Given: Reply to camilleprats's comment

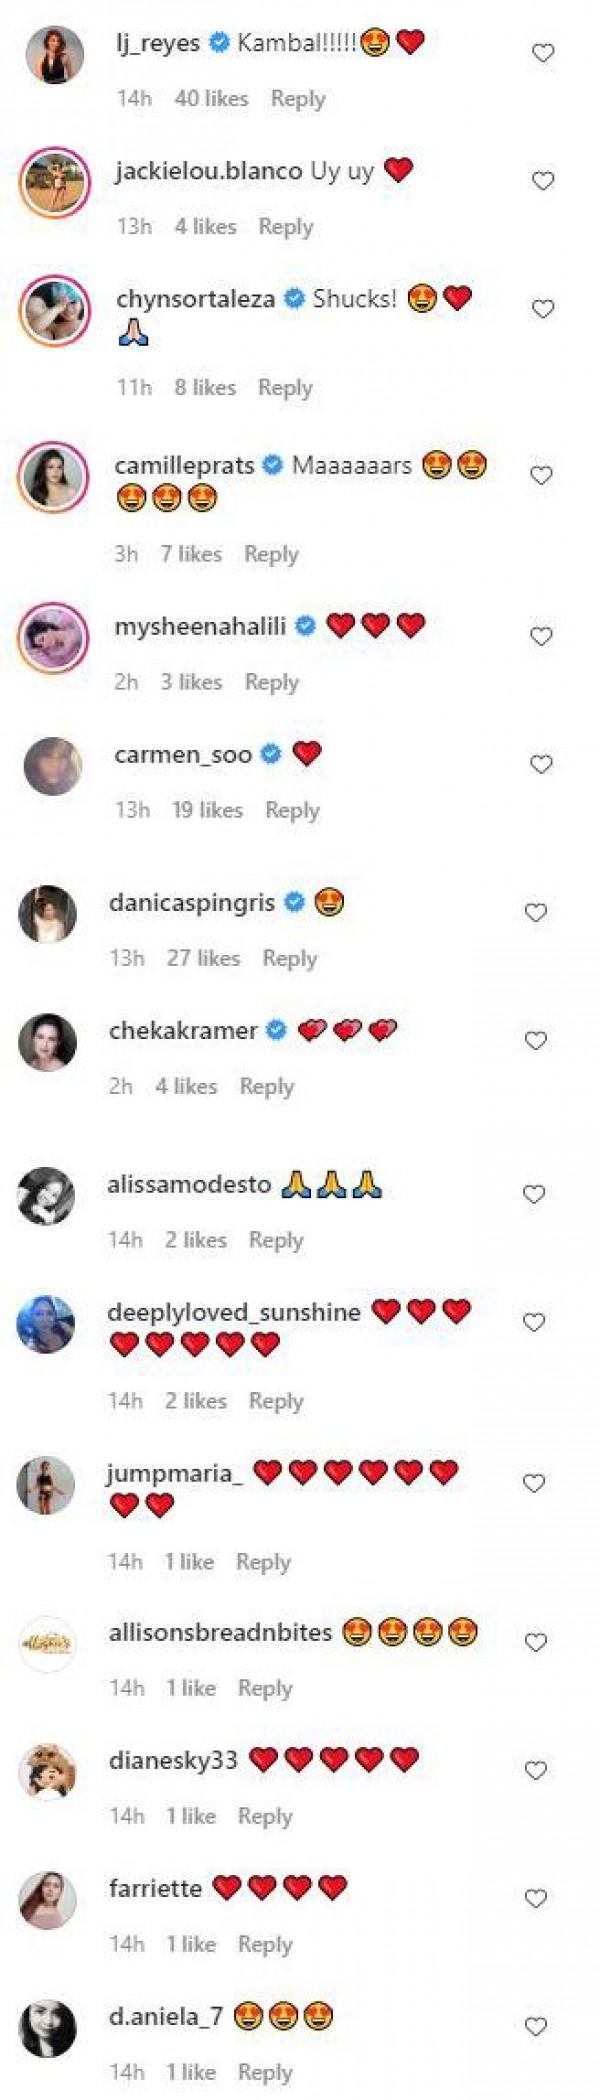Looking at the screenshot, I should (x=271, y=554).
